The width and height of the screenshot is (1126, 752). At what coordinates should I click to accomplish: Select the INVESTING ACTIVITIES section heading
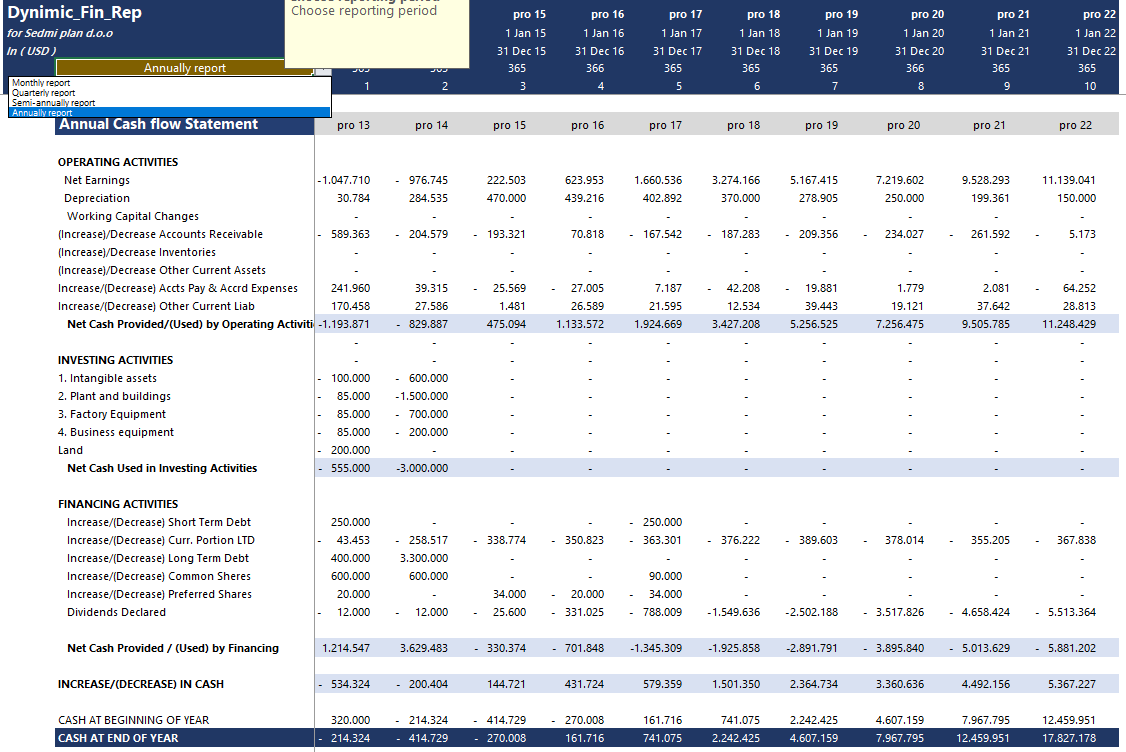(115, 360)
